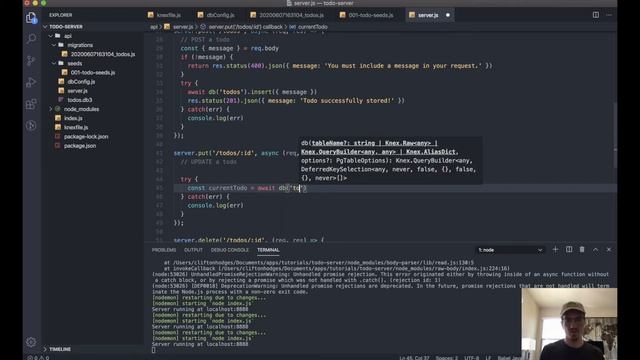Viewport: 640px width, 360px height.
Task: Click the LF end-of-line status item
Action: (x=489, y=358)
